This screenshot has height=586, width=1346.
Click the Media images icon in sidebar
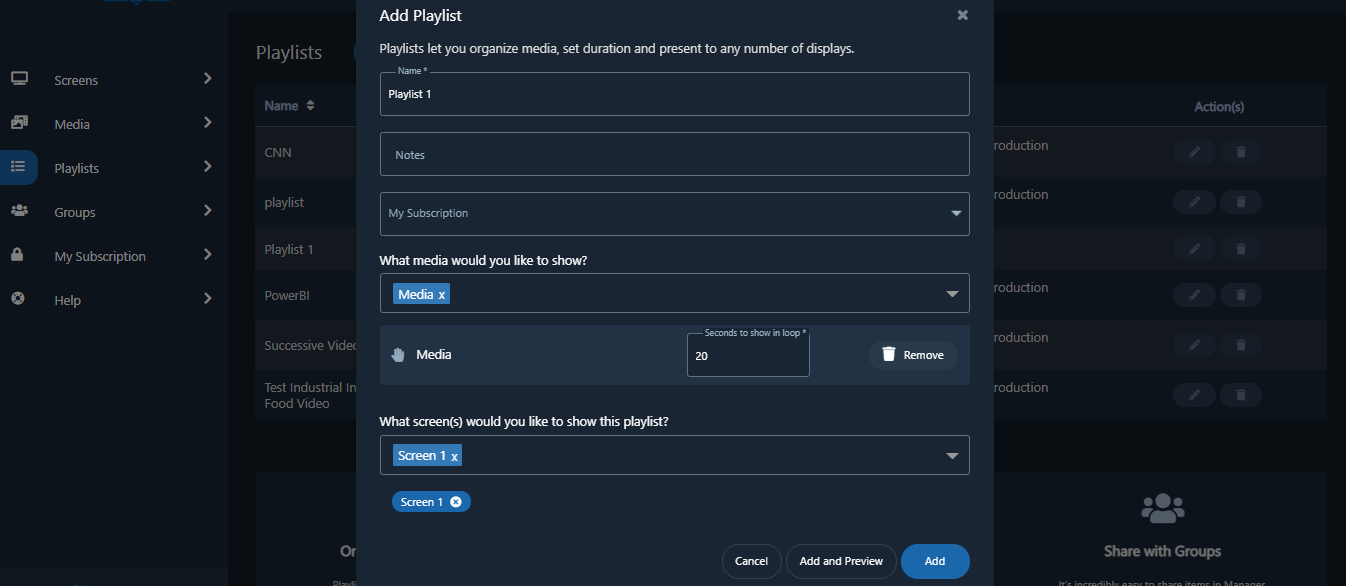19,123
